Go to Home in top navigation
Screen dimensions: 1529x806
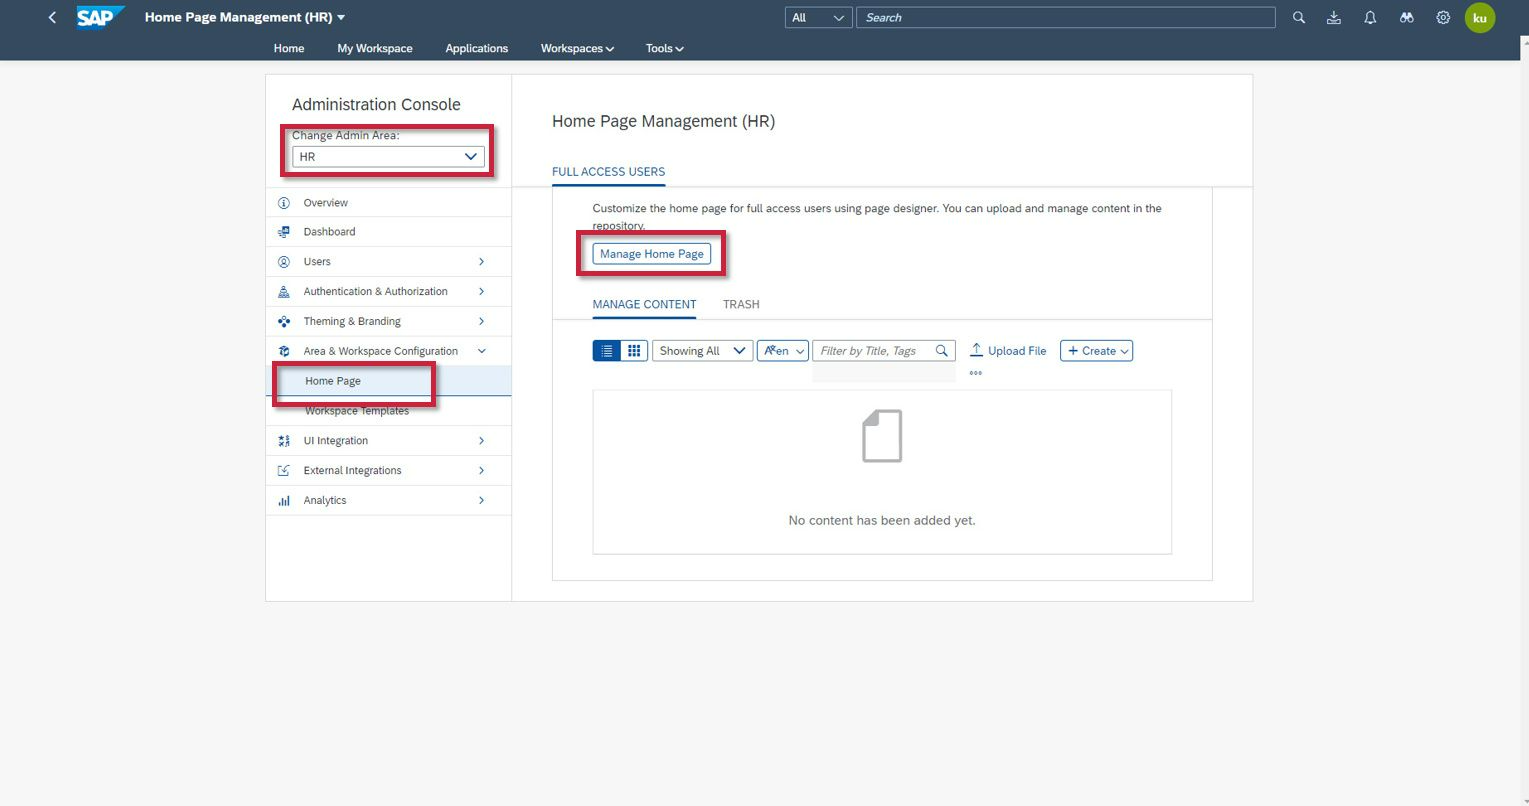click(x=289, y=48)
